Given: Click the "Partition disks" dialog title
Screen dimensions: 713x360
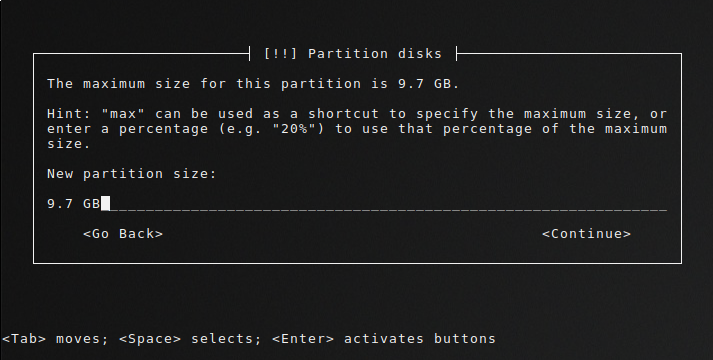Looking at the screenshot, I should [x=375, y=54].
